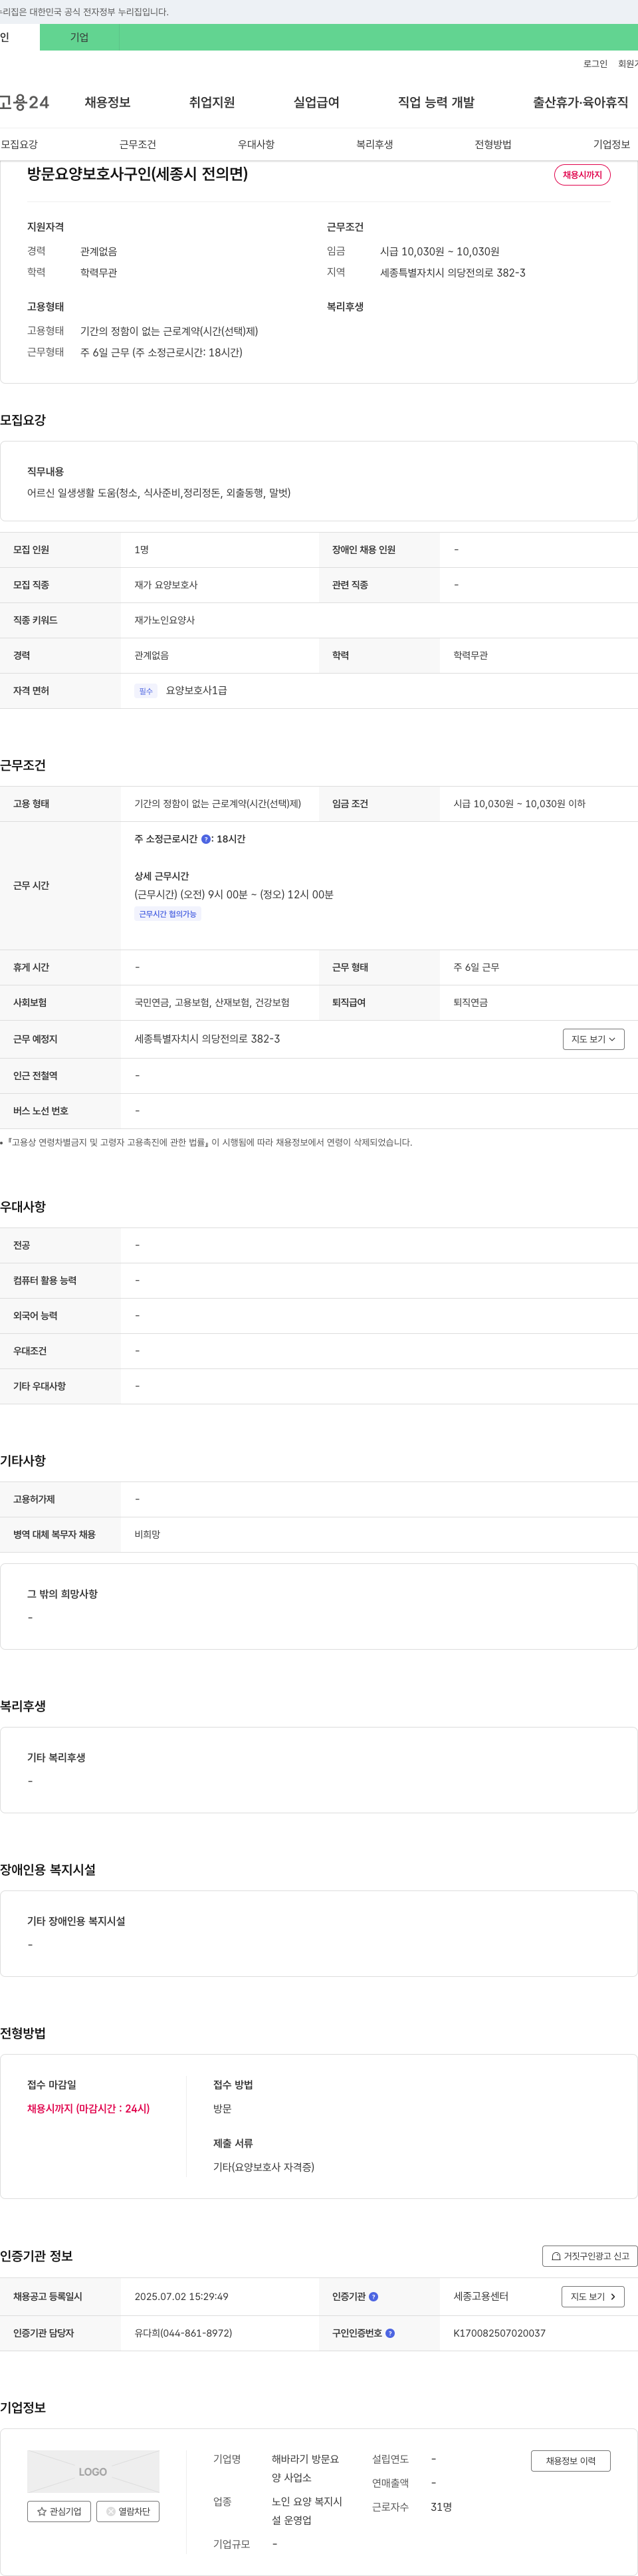
Task: Click the 필수 tag beside 요양보호사1급
Action: [x=146, y=691]
